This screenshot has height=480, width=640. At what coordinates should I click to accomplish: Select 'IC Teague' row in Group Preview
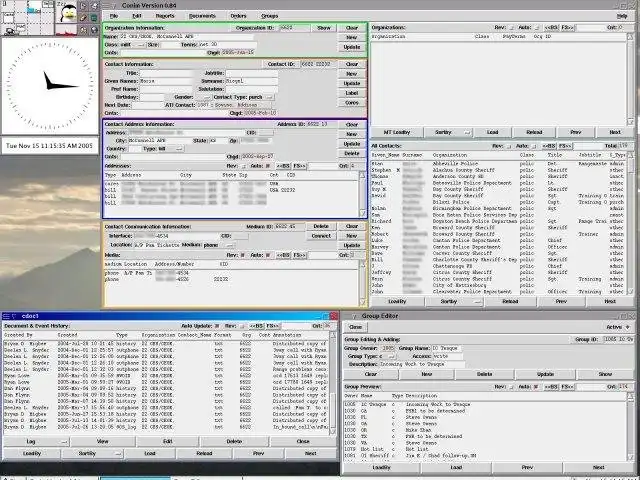pyautogui.click(x=485, y=404)
